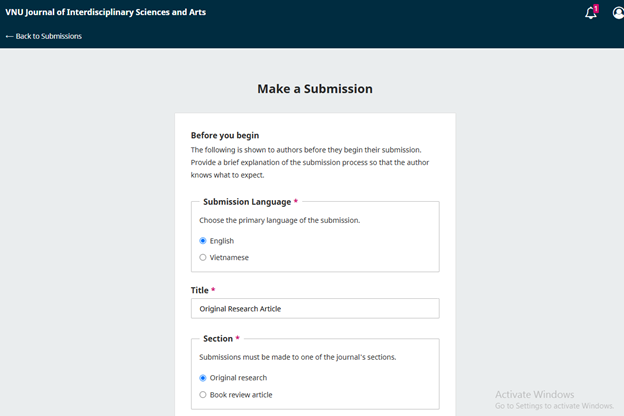The width and height of the screenshot is (624, 416).
Task: Click the submission process explanation paragraph
Action: (x=310, y=162)
